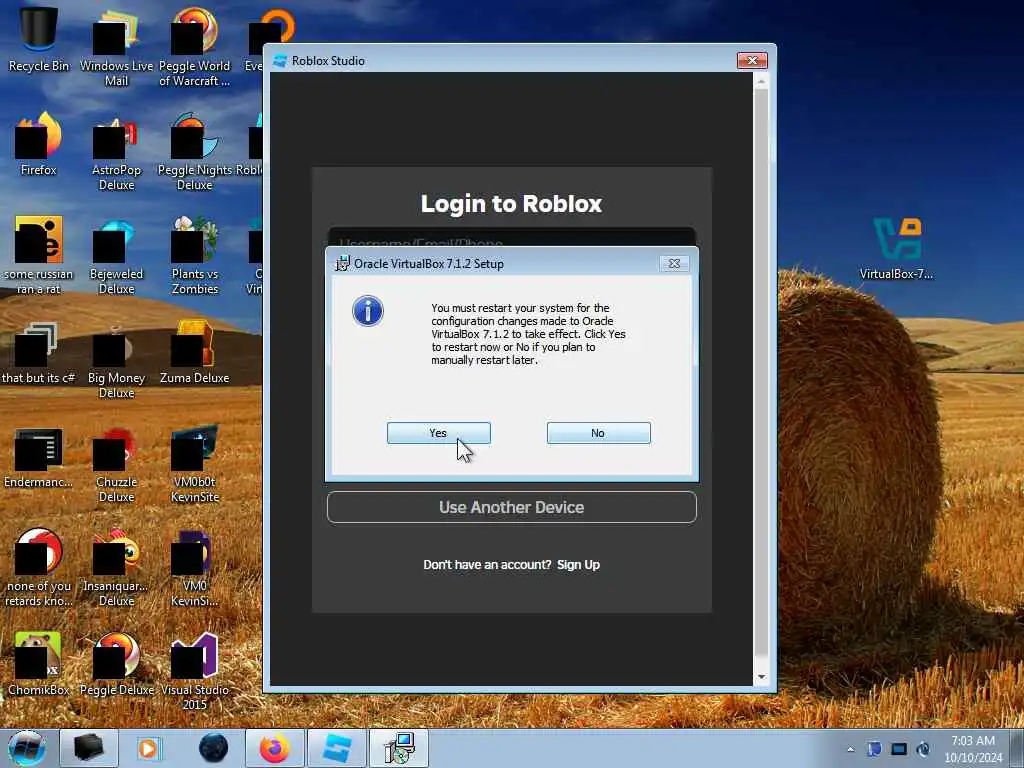Click the VirtualBox installer taskbar button
The image size is (1024, 768).
[x=399, y=748]
